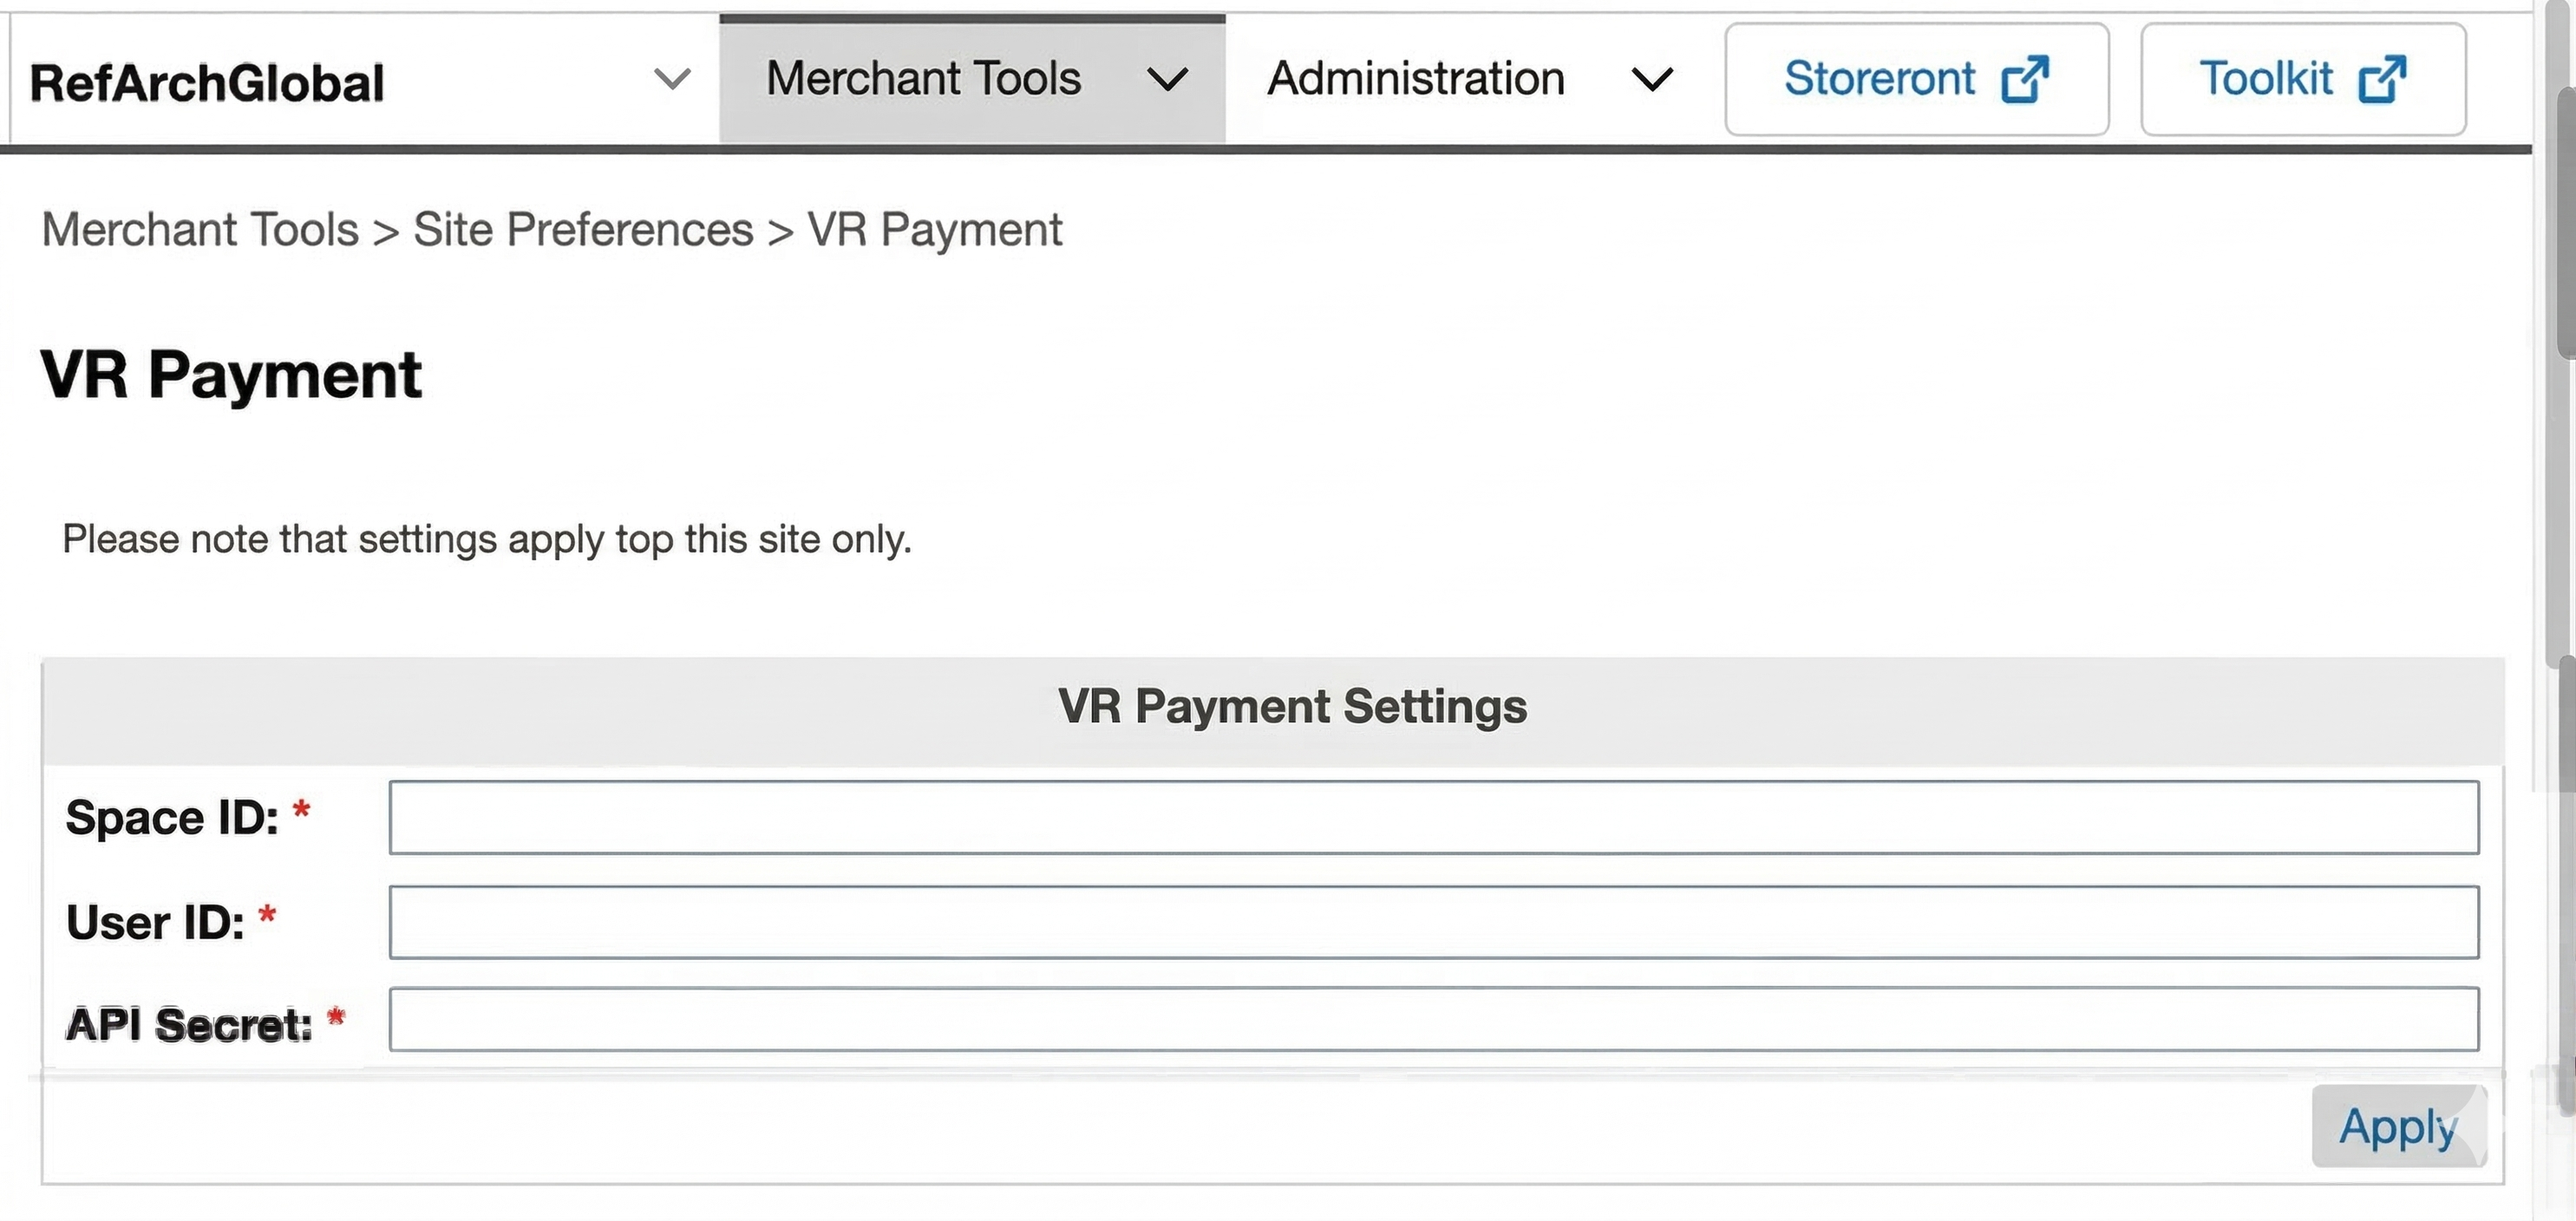
Task: Click the Toolkit external link icon
Action: pos(2381,79)
